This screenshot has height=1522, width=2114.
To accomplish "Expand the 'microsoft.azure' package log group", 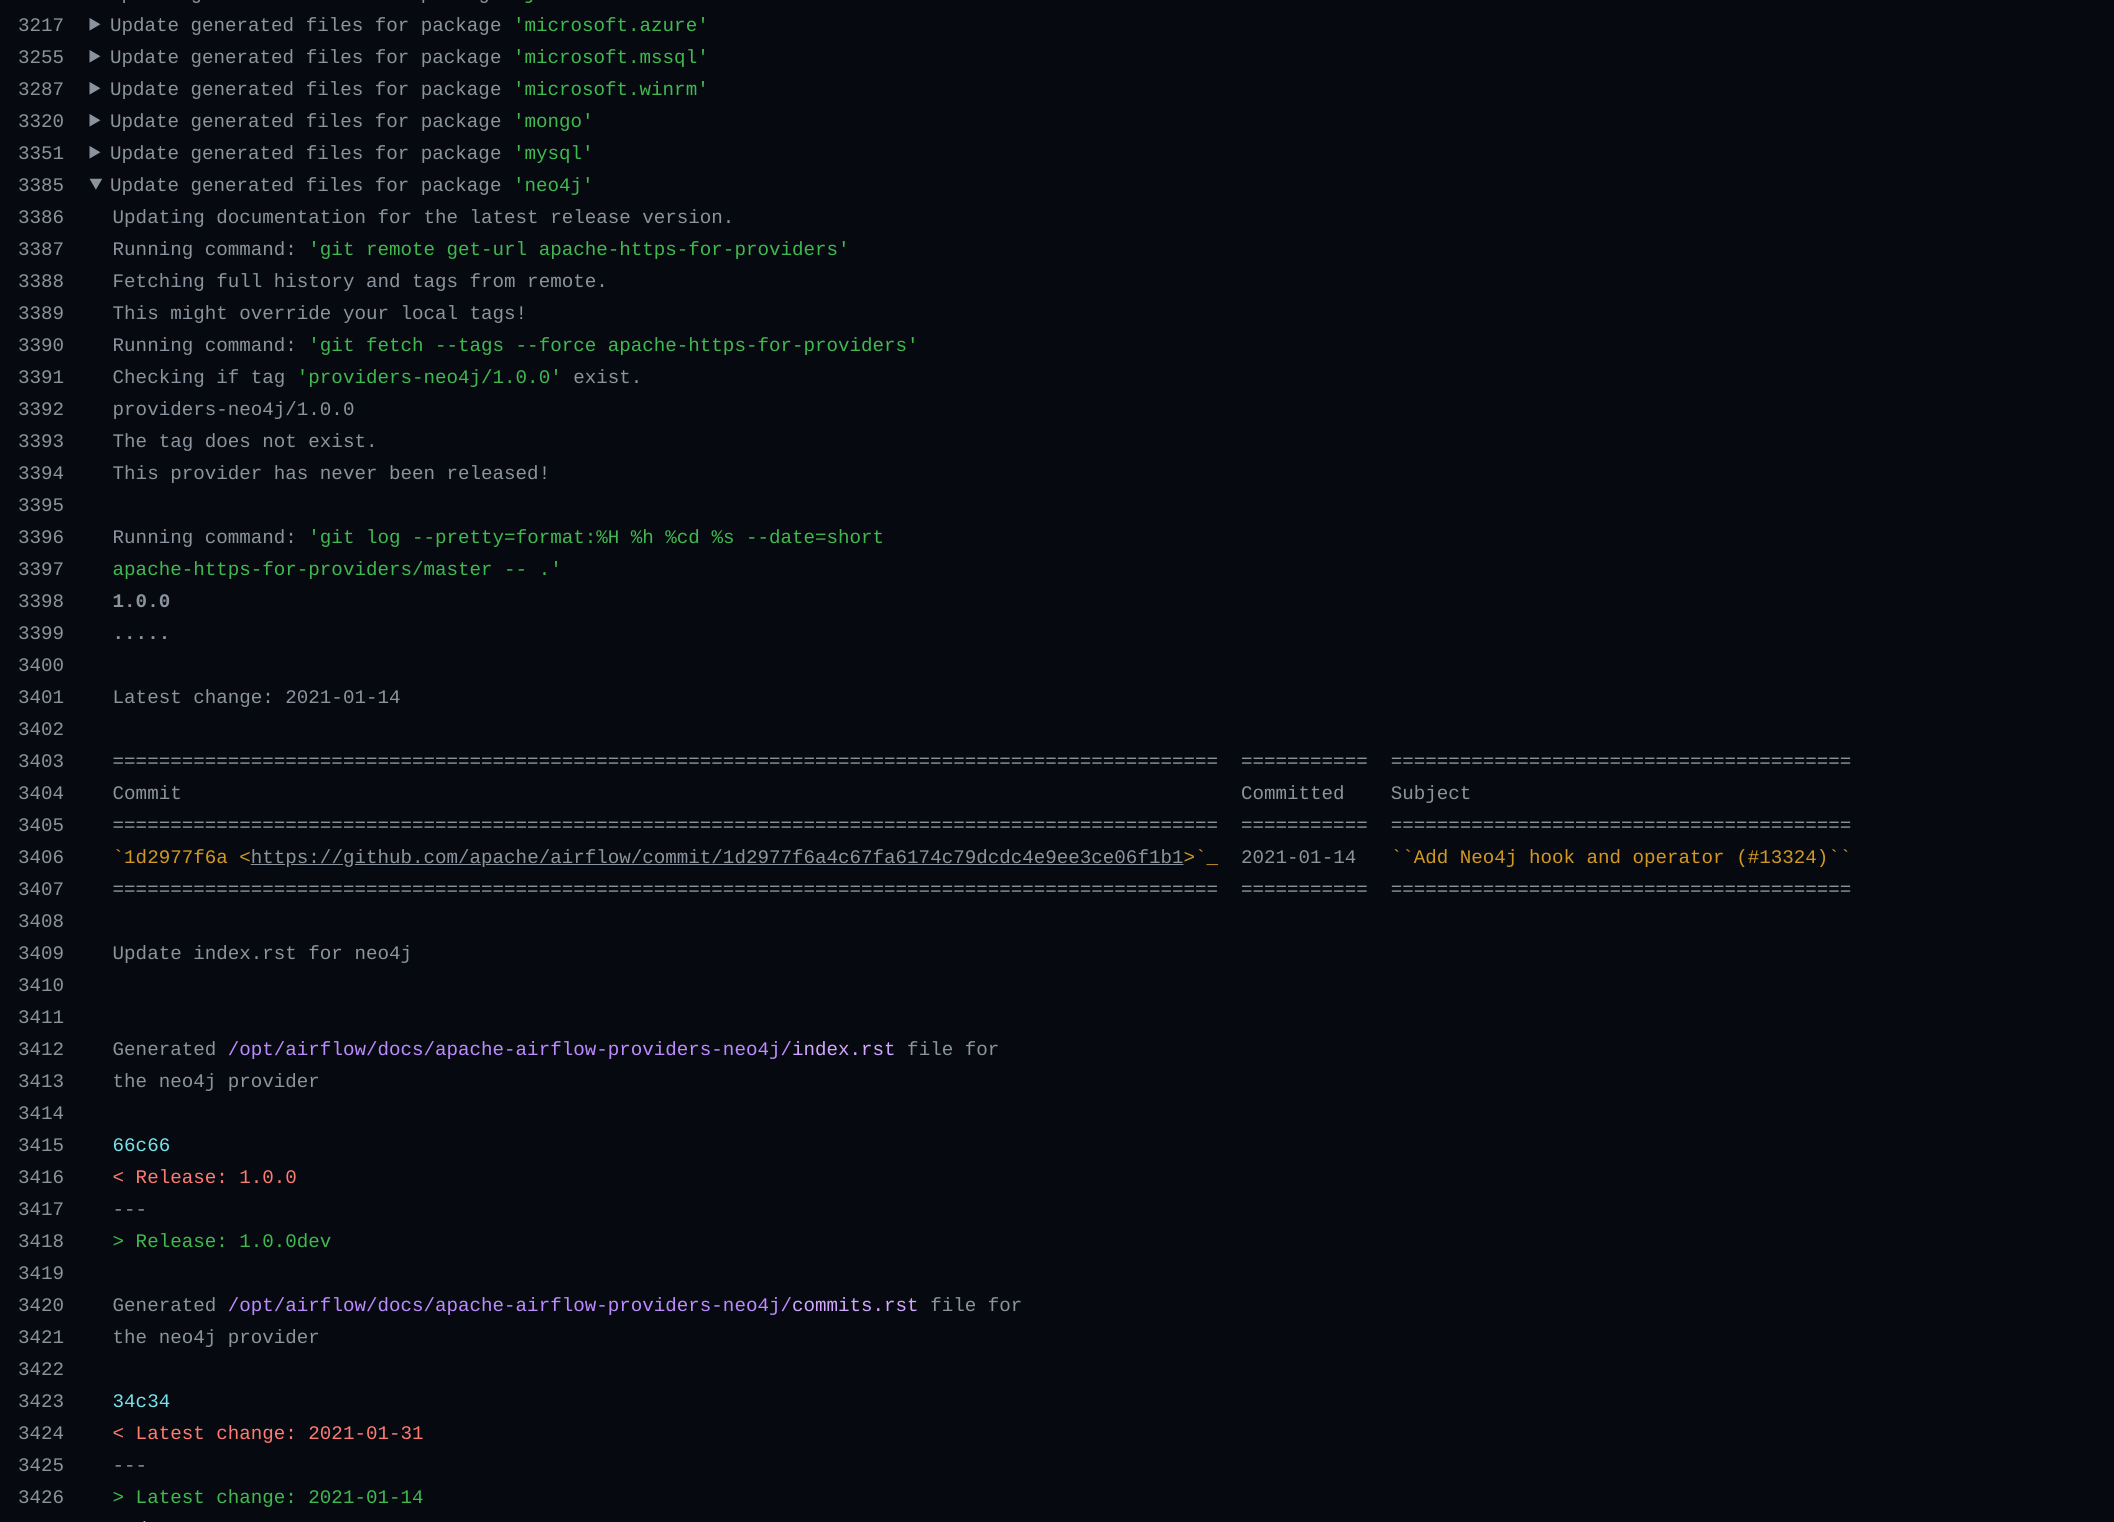I will point(95,25).
